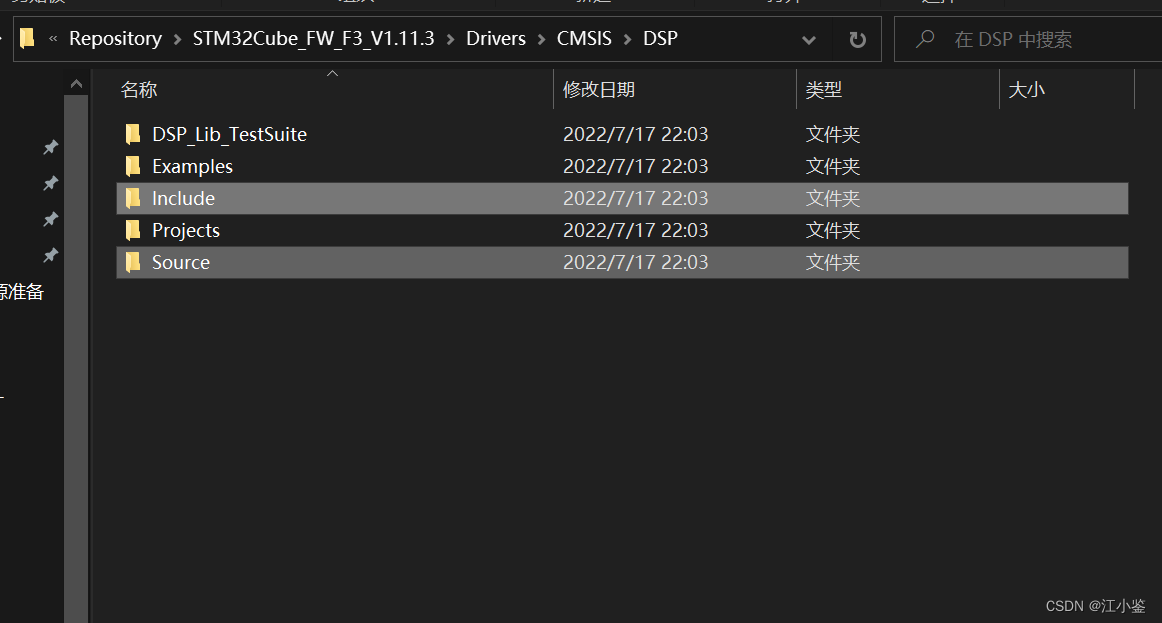Click the folder icon inside the address bar

pyautogui.click(x=27, y=38)
